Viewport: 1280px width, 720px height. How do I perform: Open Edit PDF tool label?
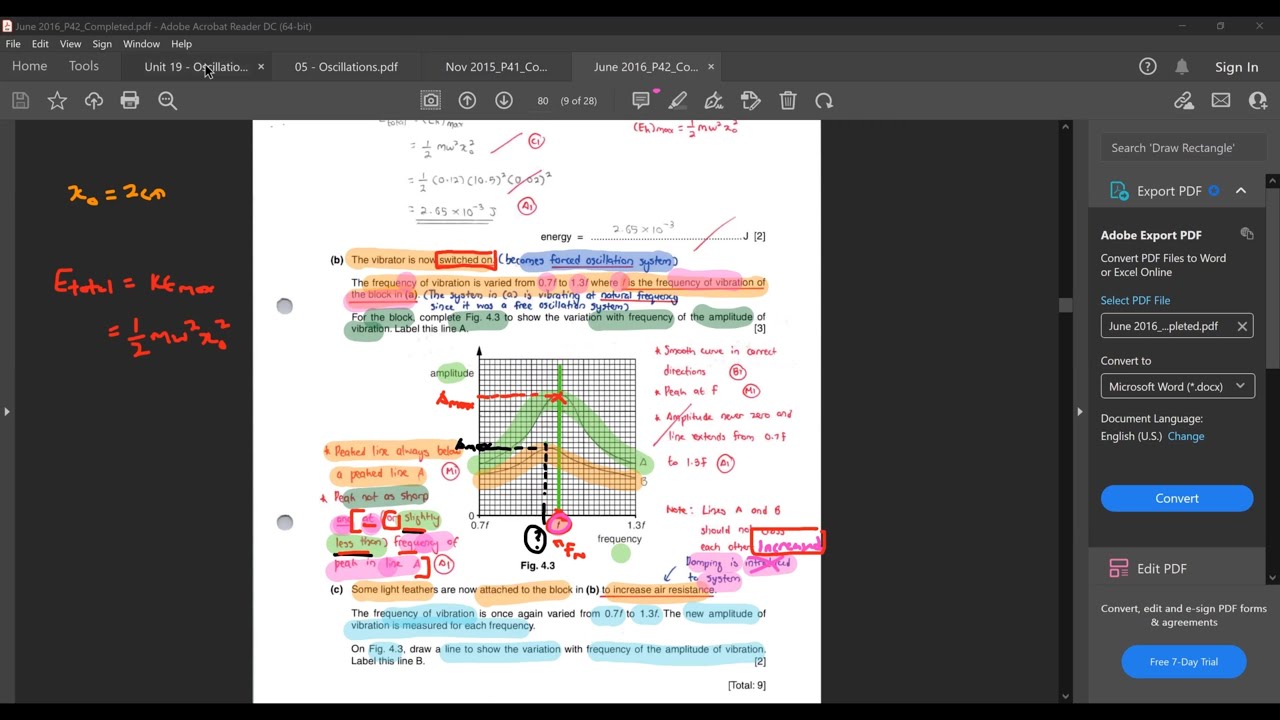coord(1162,568)
